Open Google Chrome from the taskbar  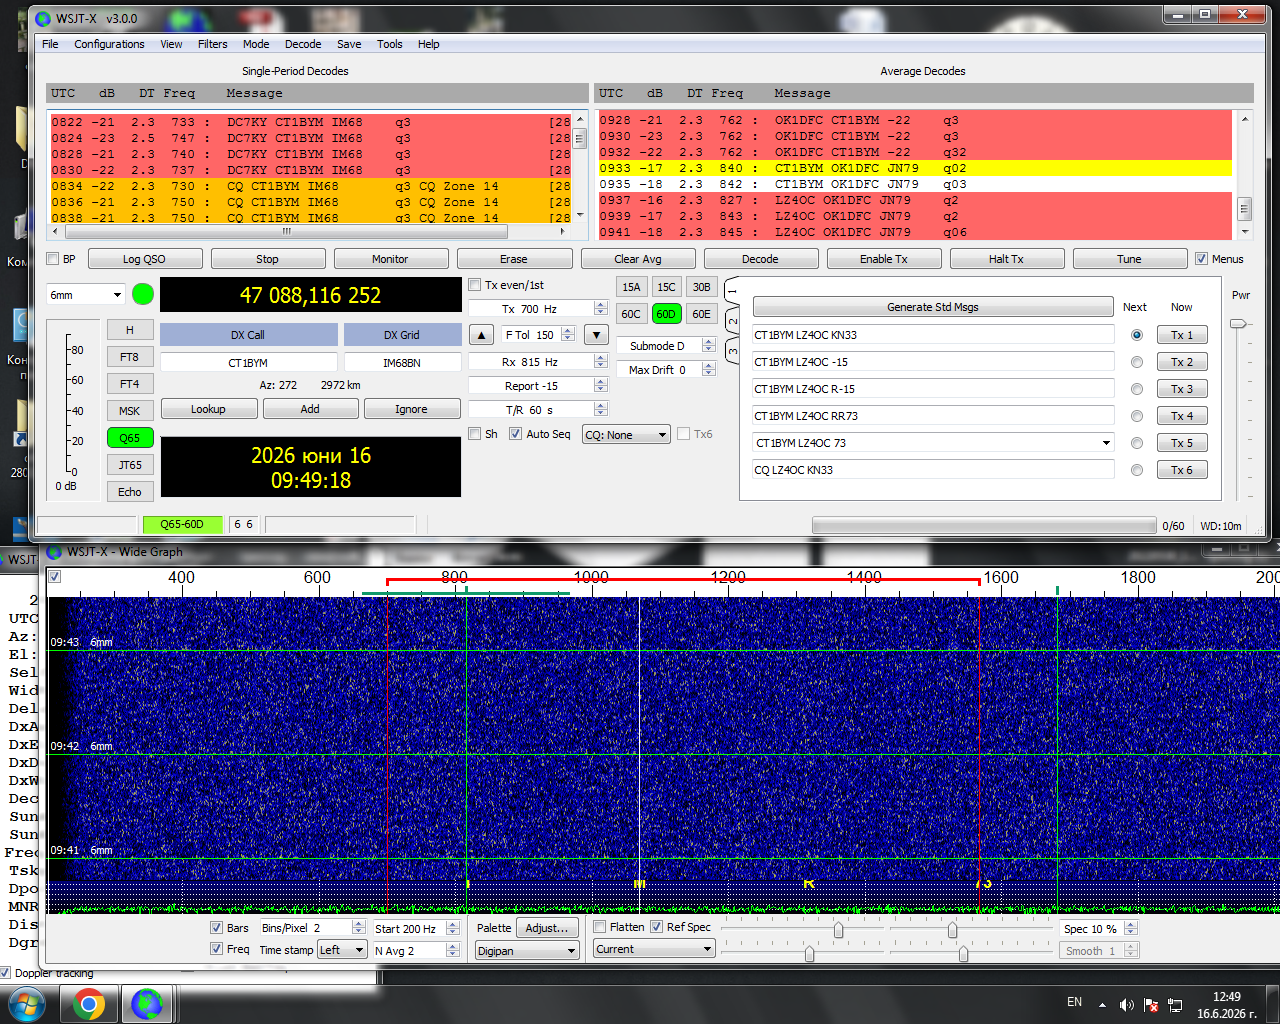[x=88, y=1004]
